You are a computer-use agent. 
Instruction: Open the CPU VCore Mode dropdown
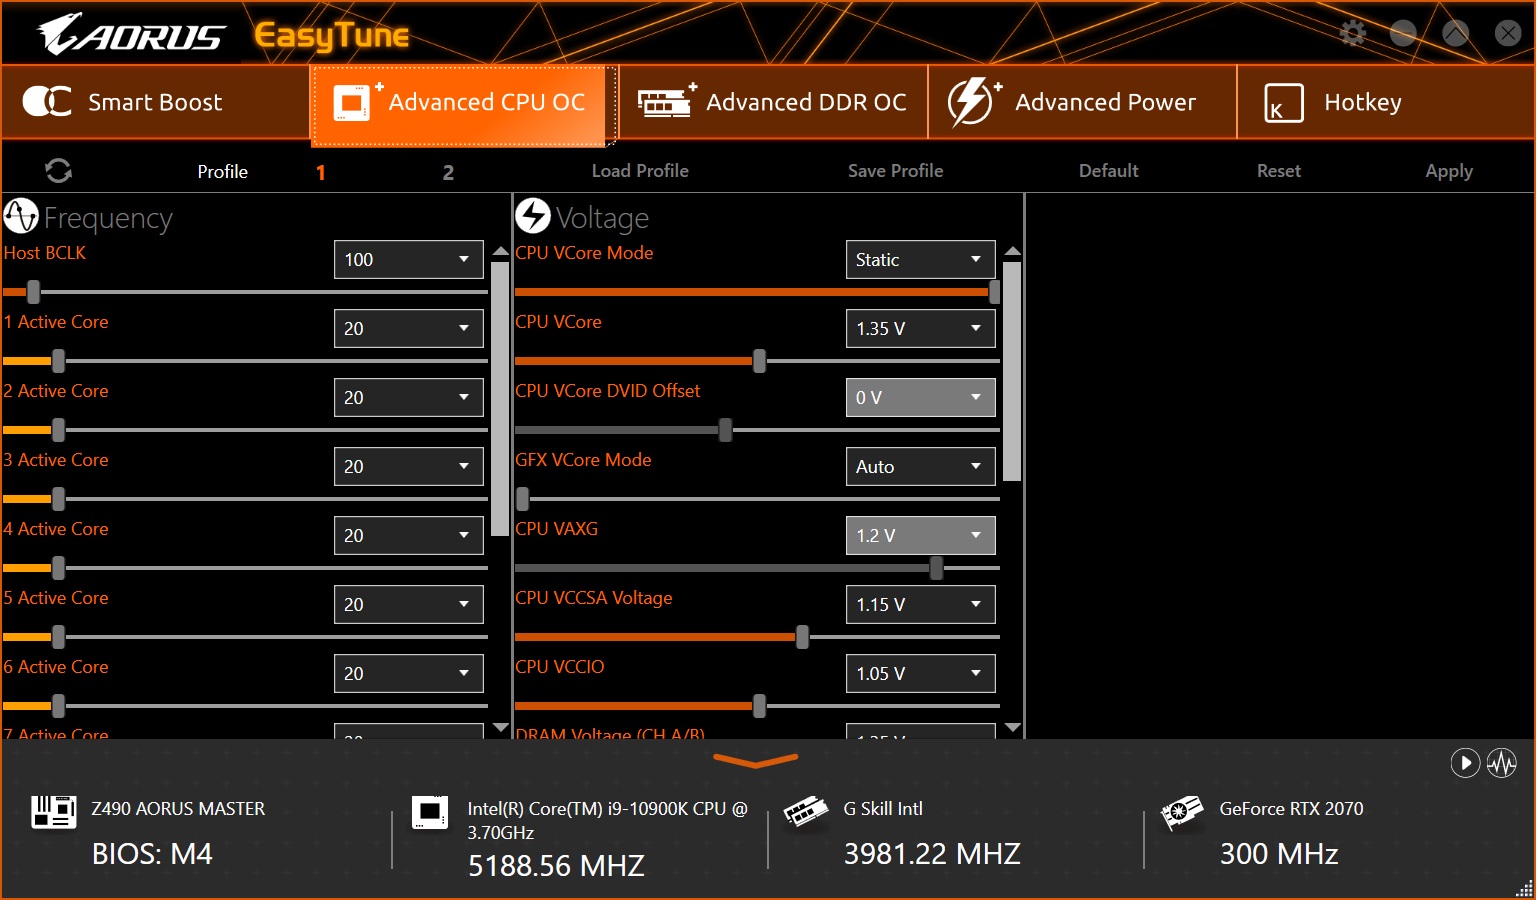coord(920,260)
